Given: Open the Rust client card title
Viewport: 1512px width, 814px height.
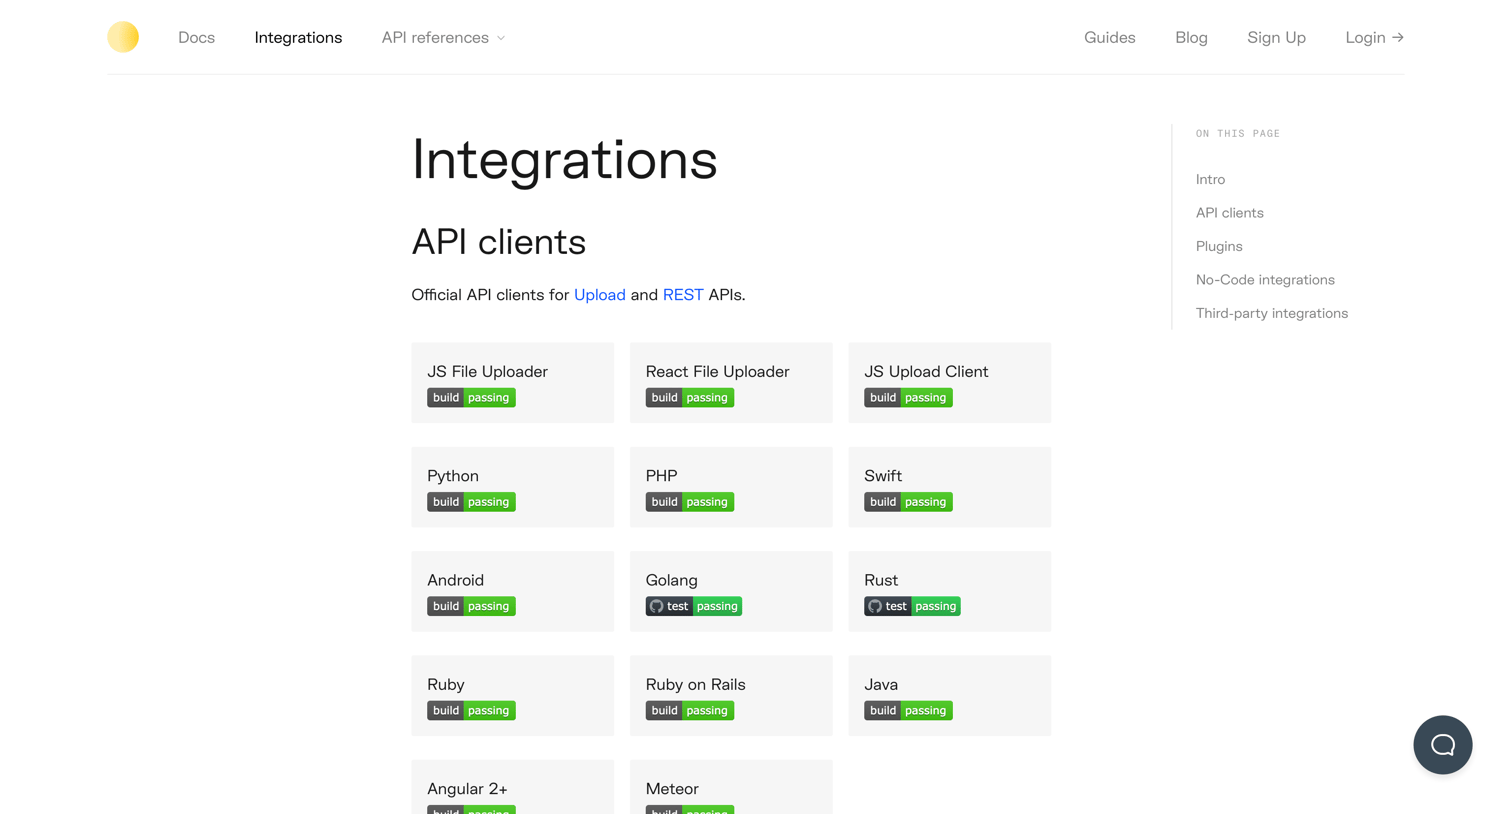Looking at the screenshot, I should pos(881,580).
